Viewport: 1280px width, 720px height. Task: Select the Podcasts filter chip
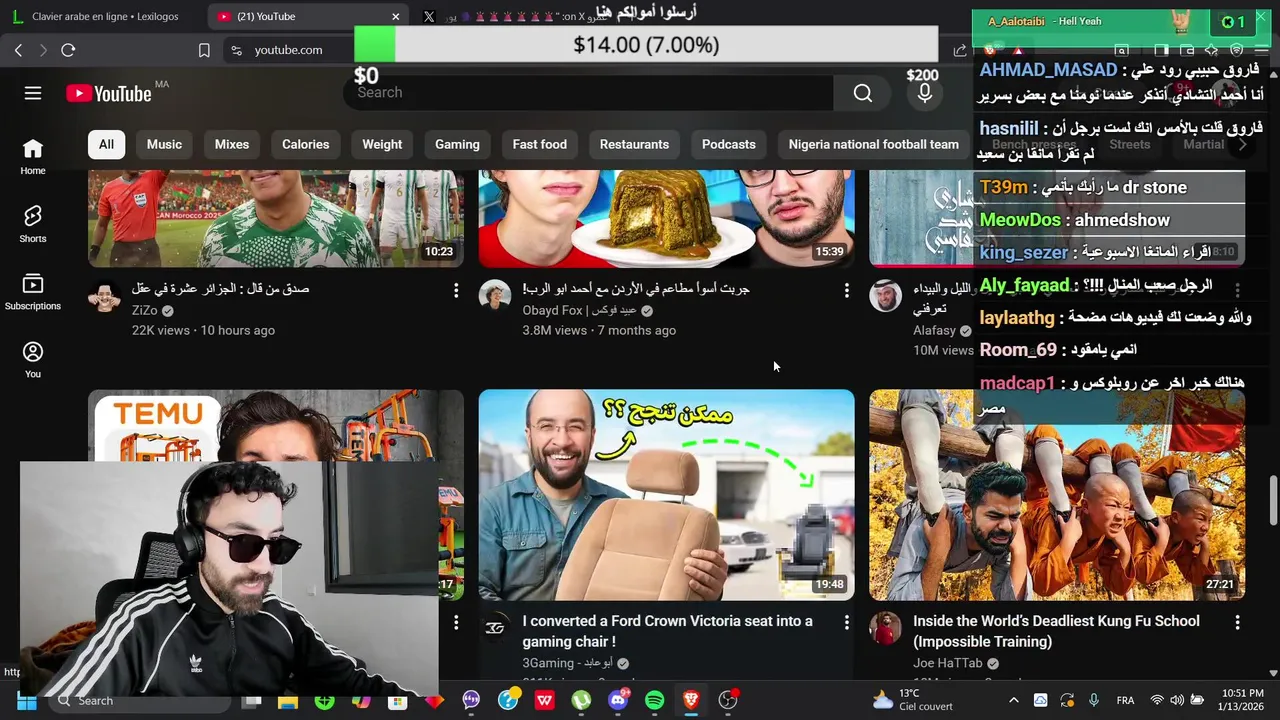tap(729, 144)
